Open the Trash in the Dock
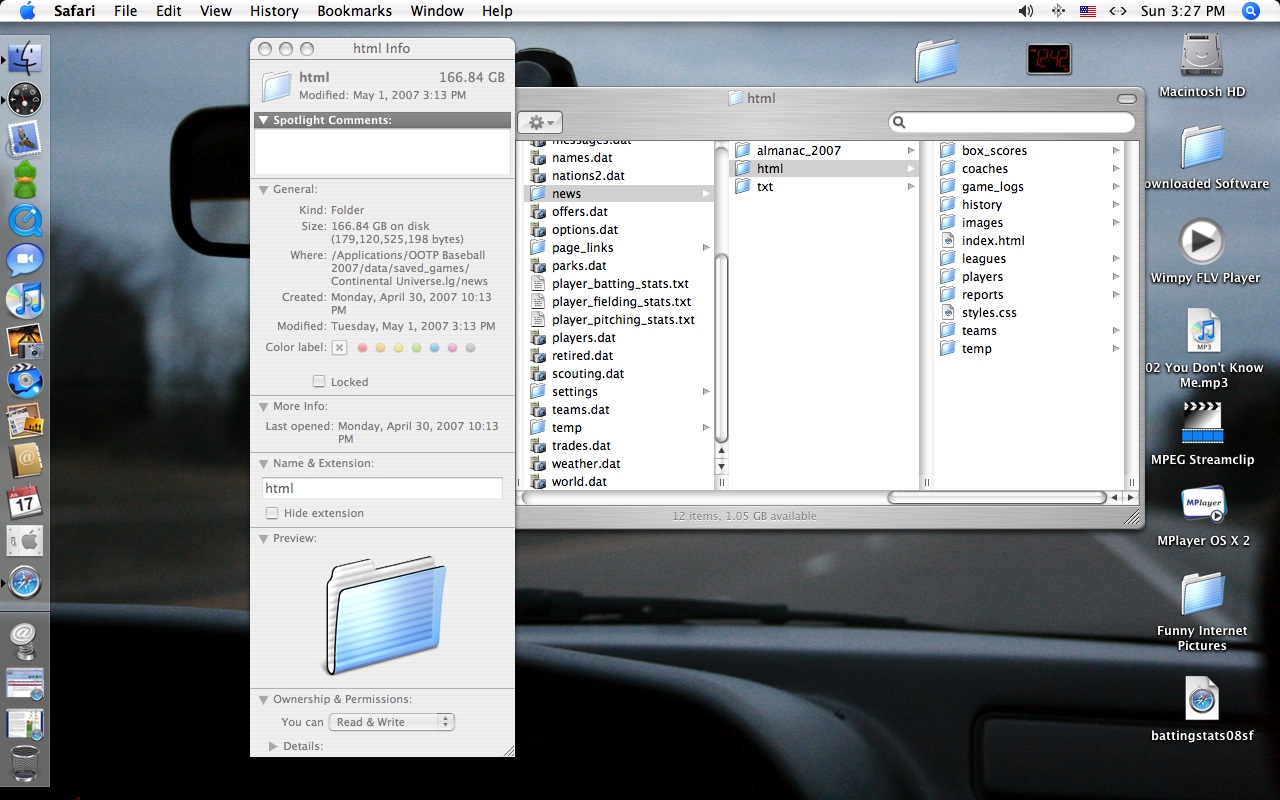 (24, 763)
